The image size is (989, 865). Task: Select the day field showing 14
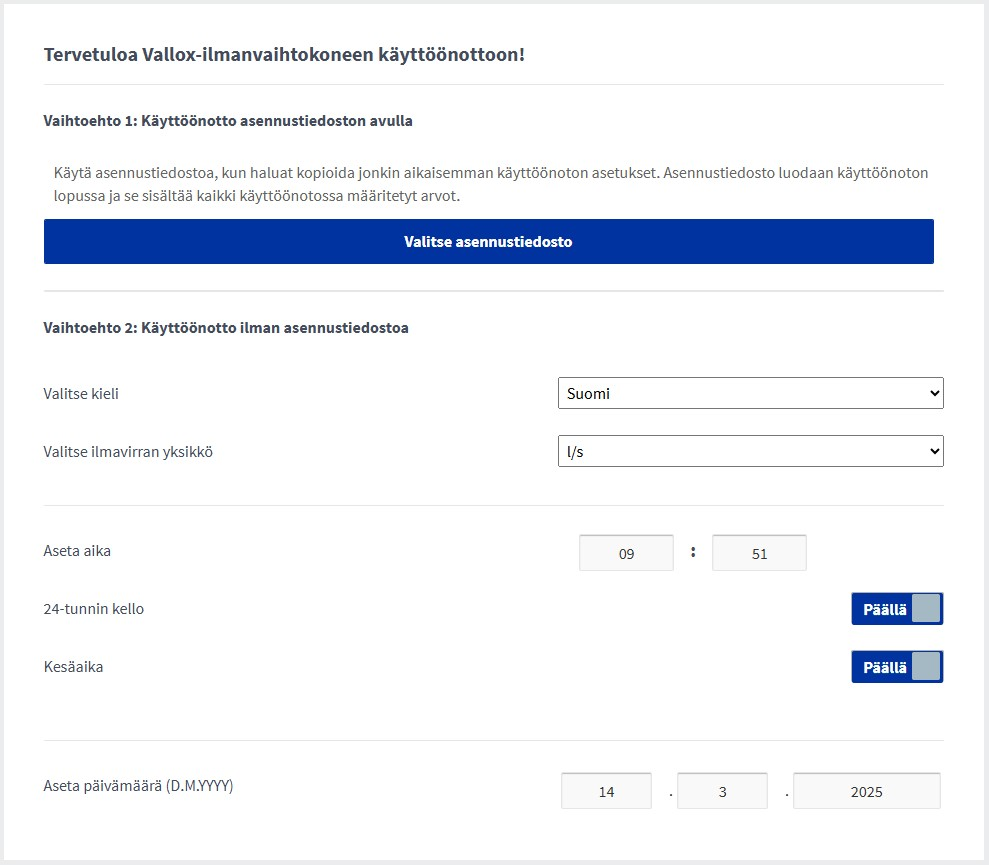606,791
